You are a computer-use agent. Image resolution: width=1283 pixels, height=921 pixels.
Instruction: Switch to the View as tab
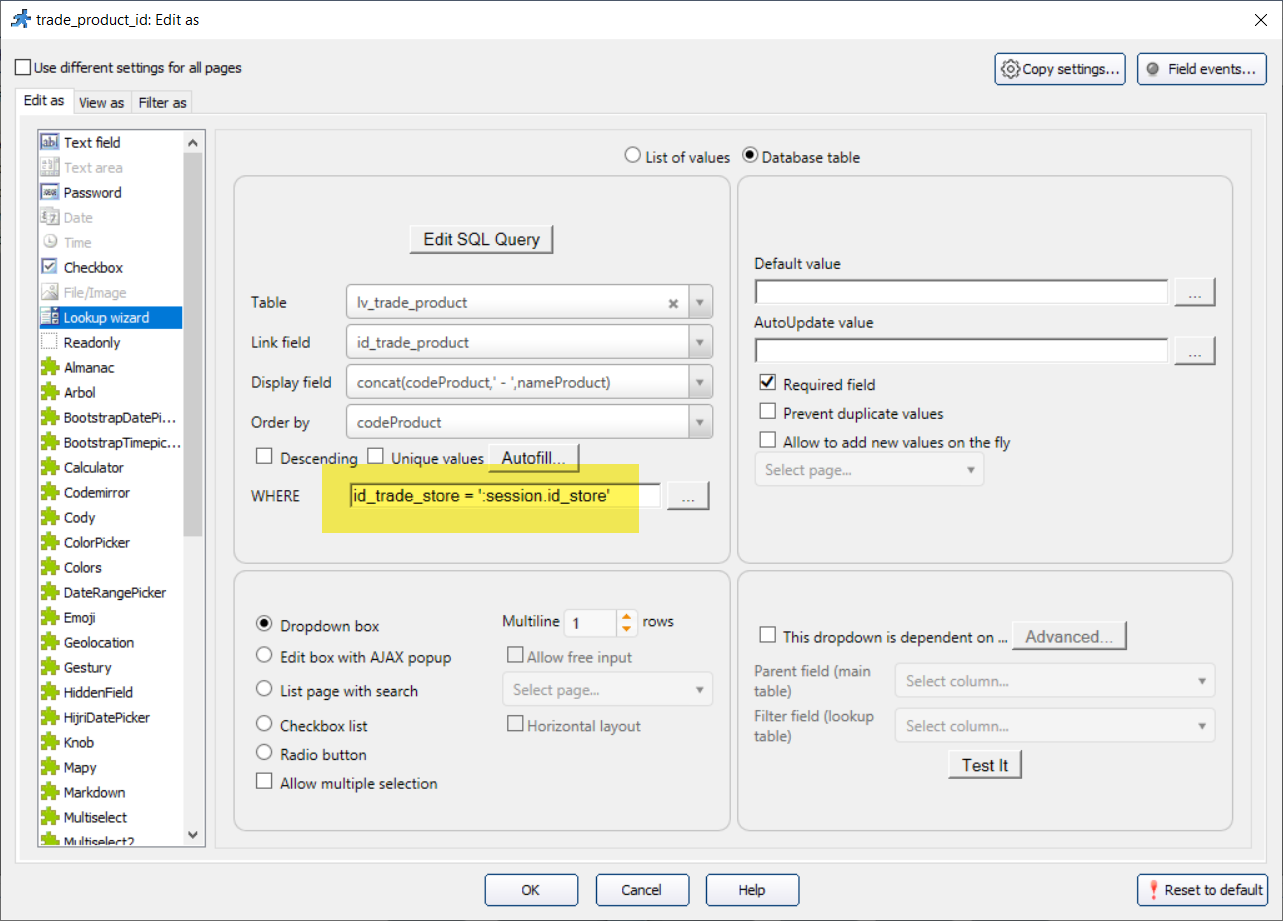[x=102, y=102]
